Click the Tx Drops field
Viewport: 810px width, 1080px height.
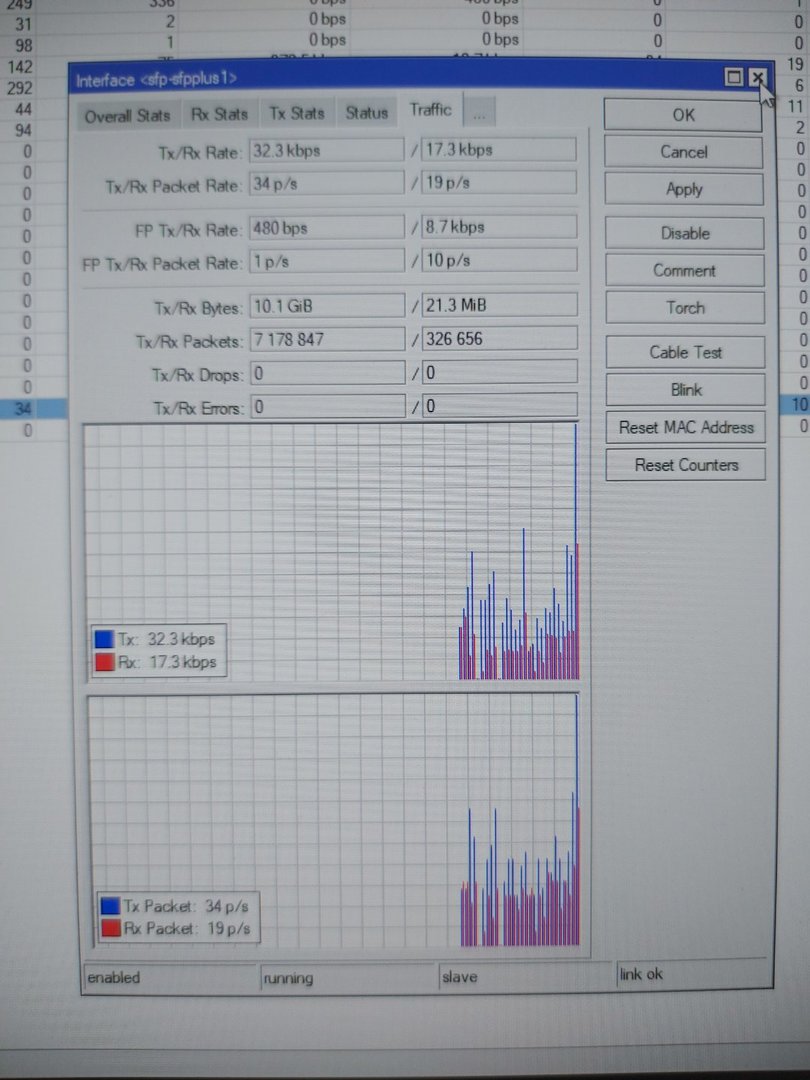pos(327,373)
